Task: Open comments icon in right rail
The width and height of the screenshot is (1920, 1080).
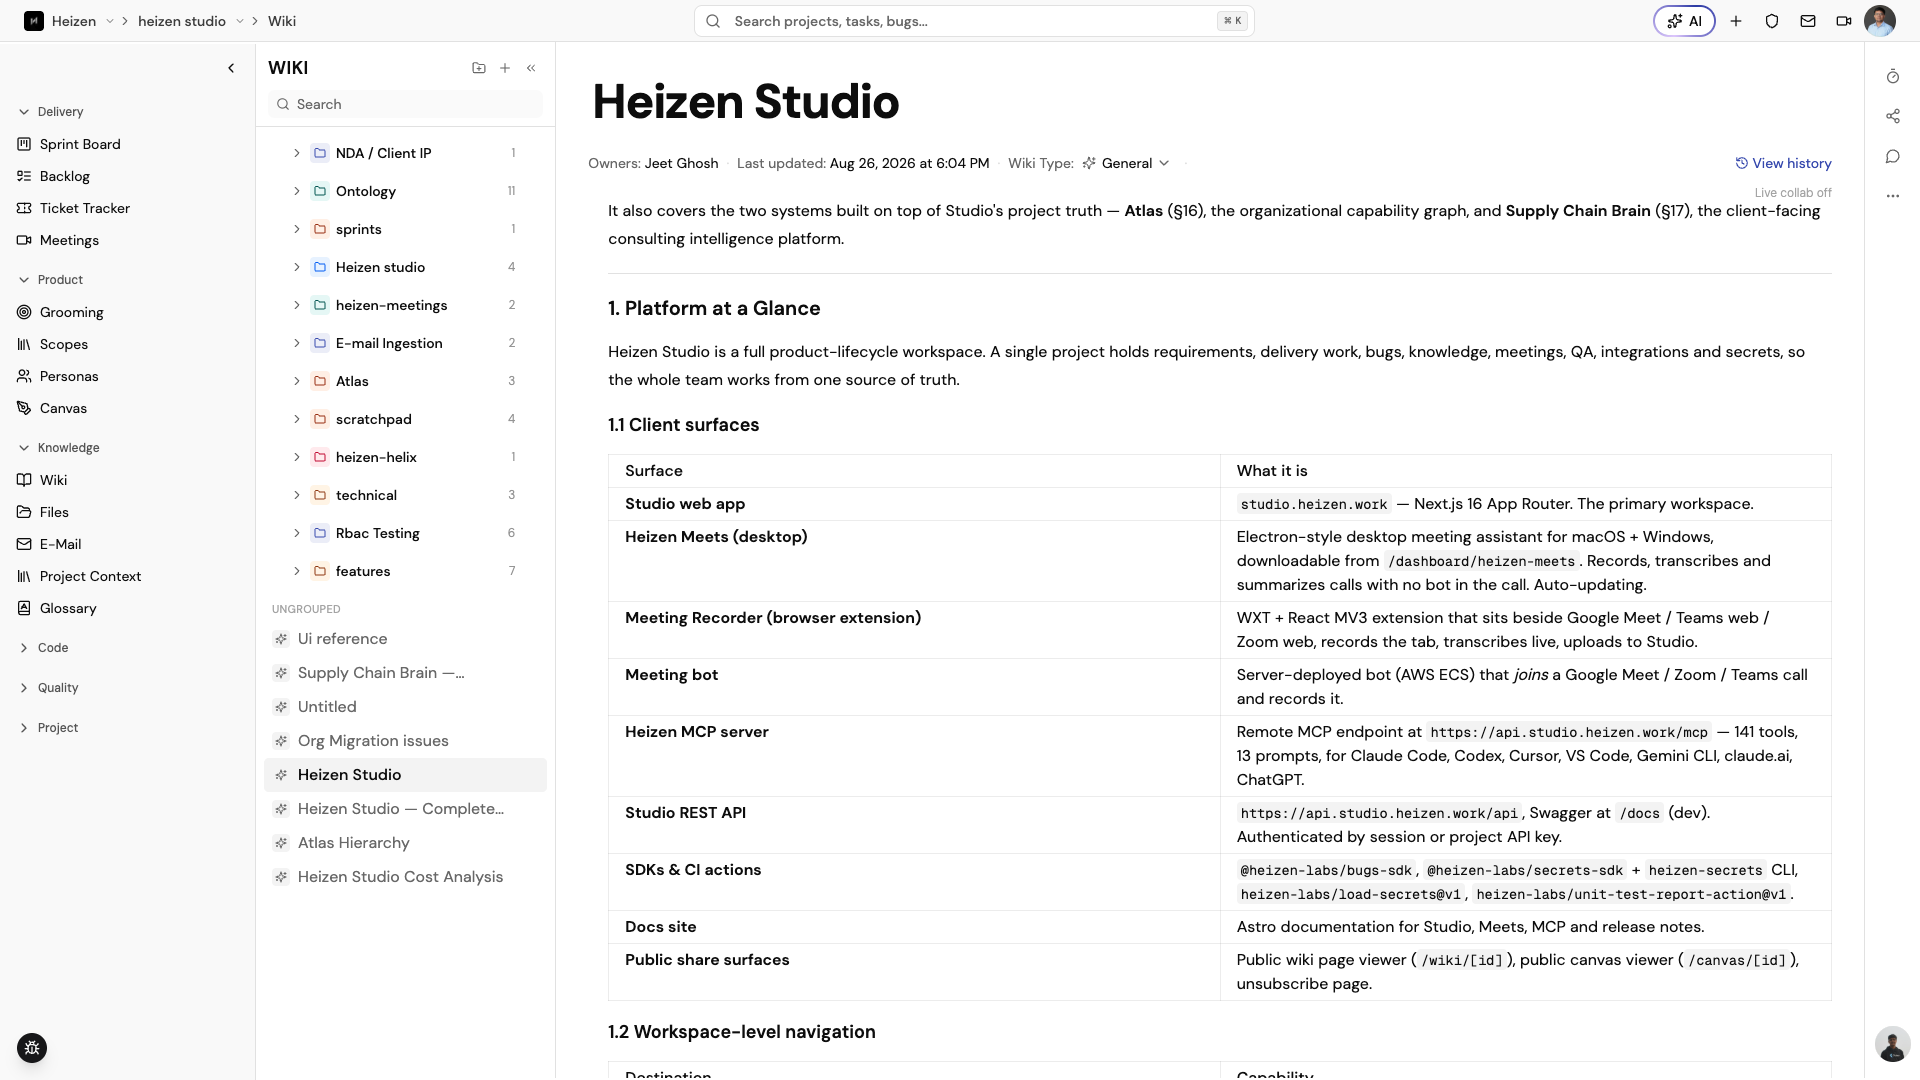Action: tap(1893, 157)
